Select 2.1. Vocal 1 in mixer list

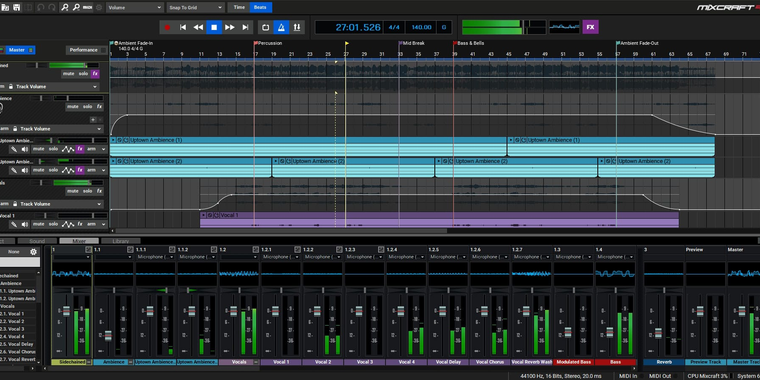[18, 314]
